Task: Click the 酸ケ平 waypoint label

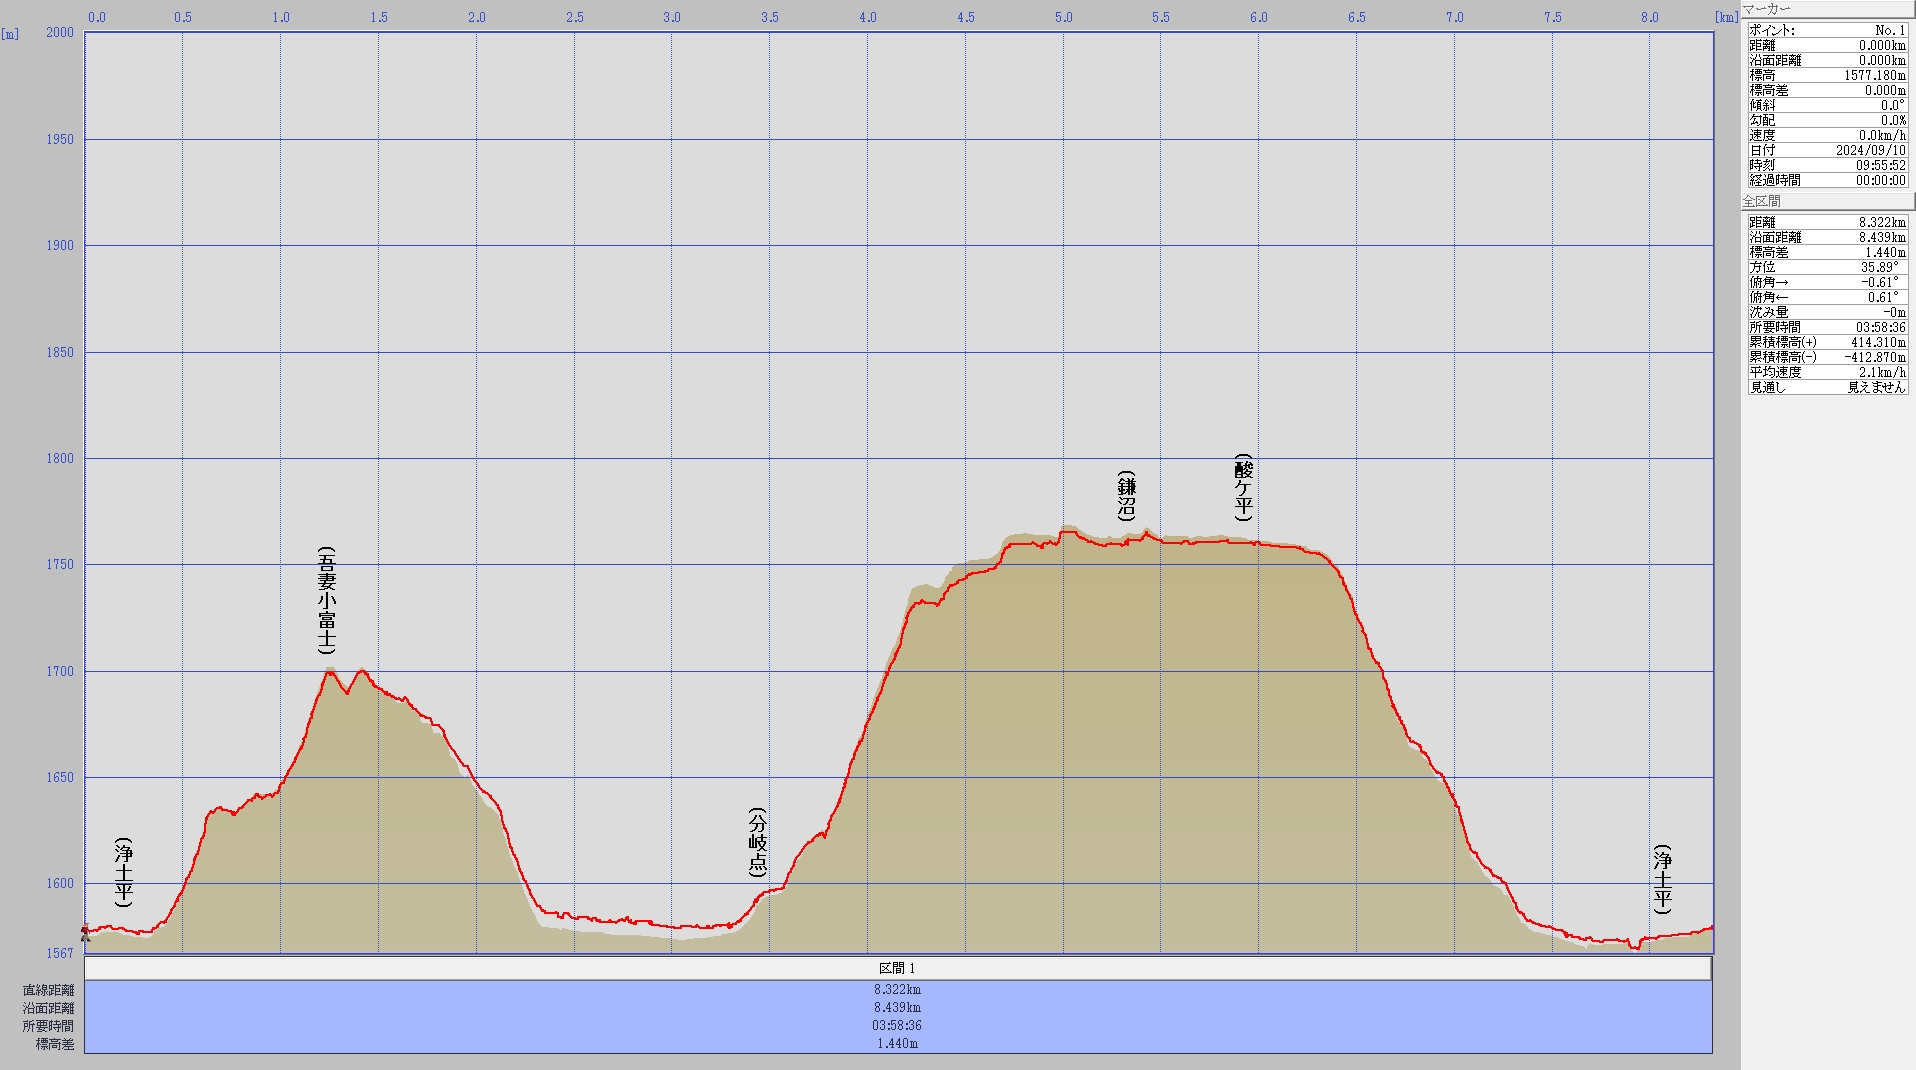Action: tap(1244, 487)
